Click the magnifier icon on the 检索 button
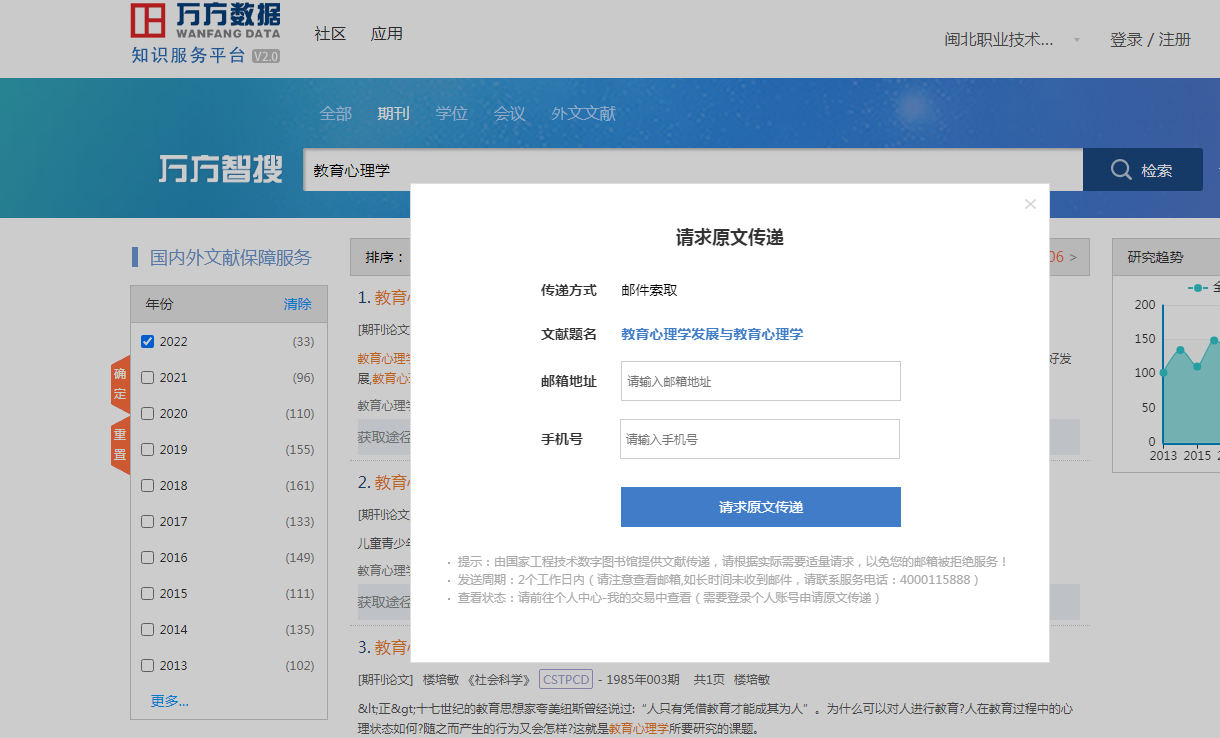Viewport: 1220px width, 738px height. click(x=1120, y=168)
